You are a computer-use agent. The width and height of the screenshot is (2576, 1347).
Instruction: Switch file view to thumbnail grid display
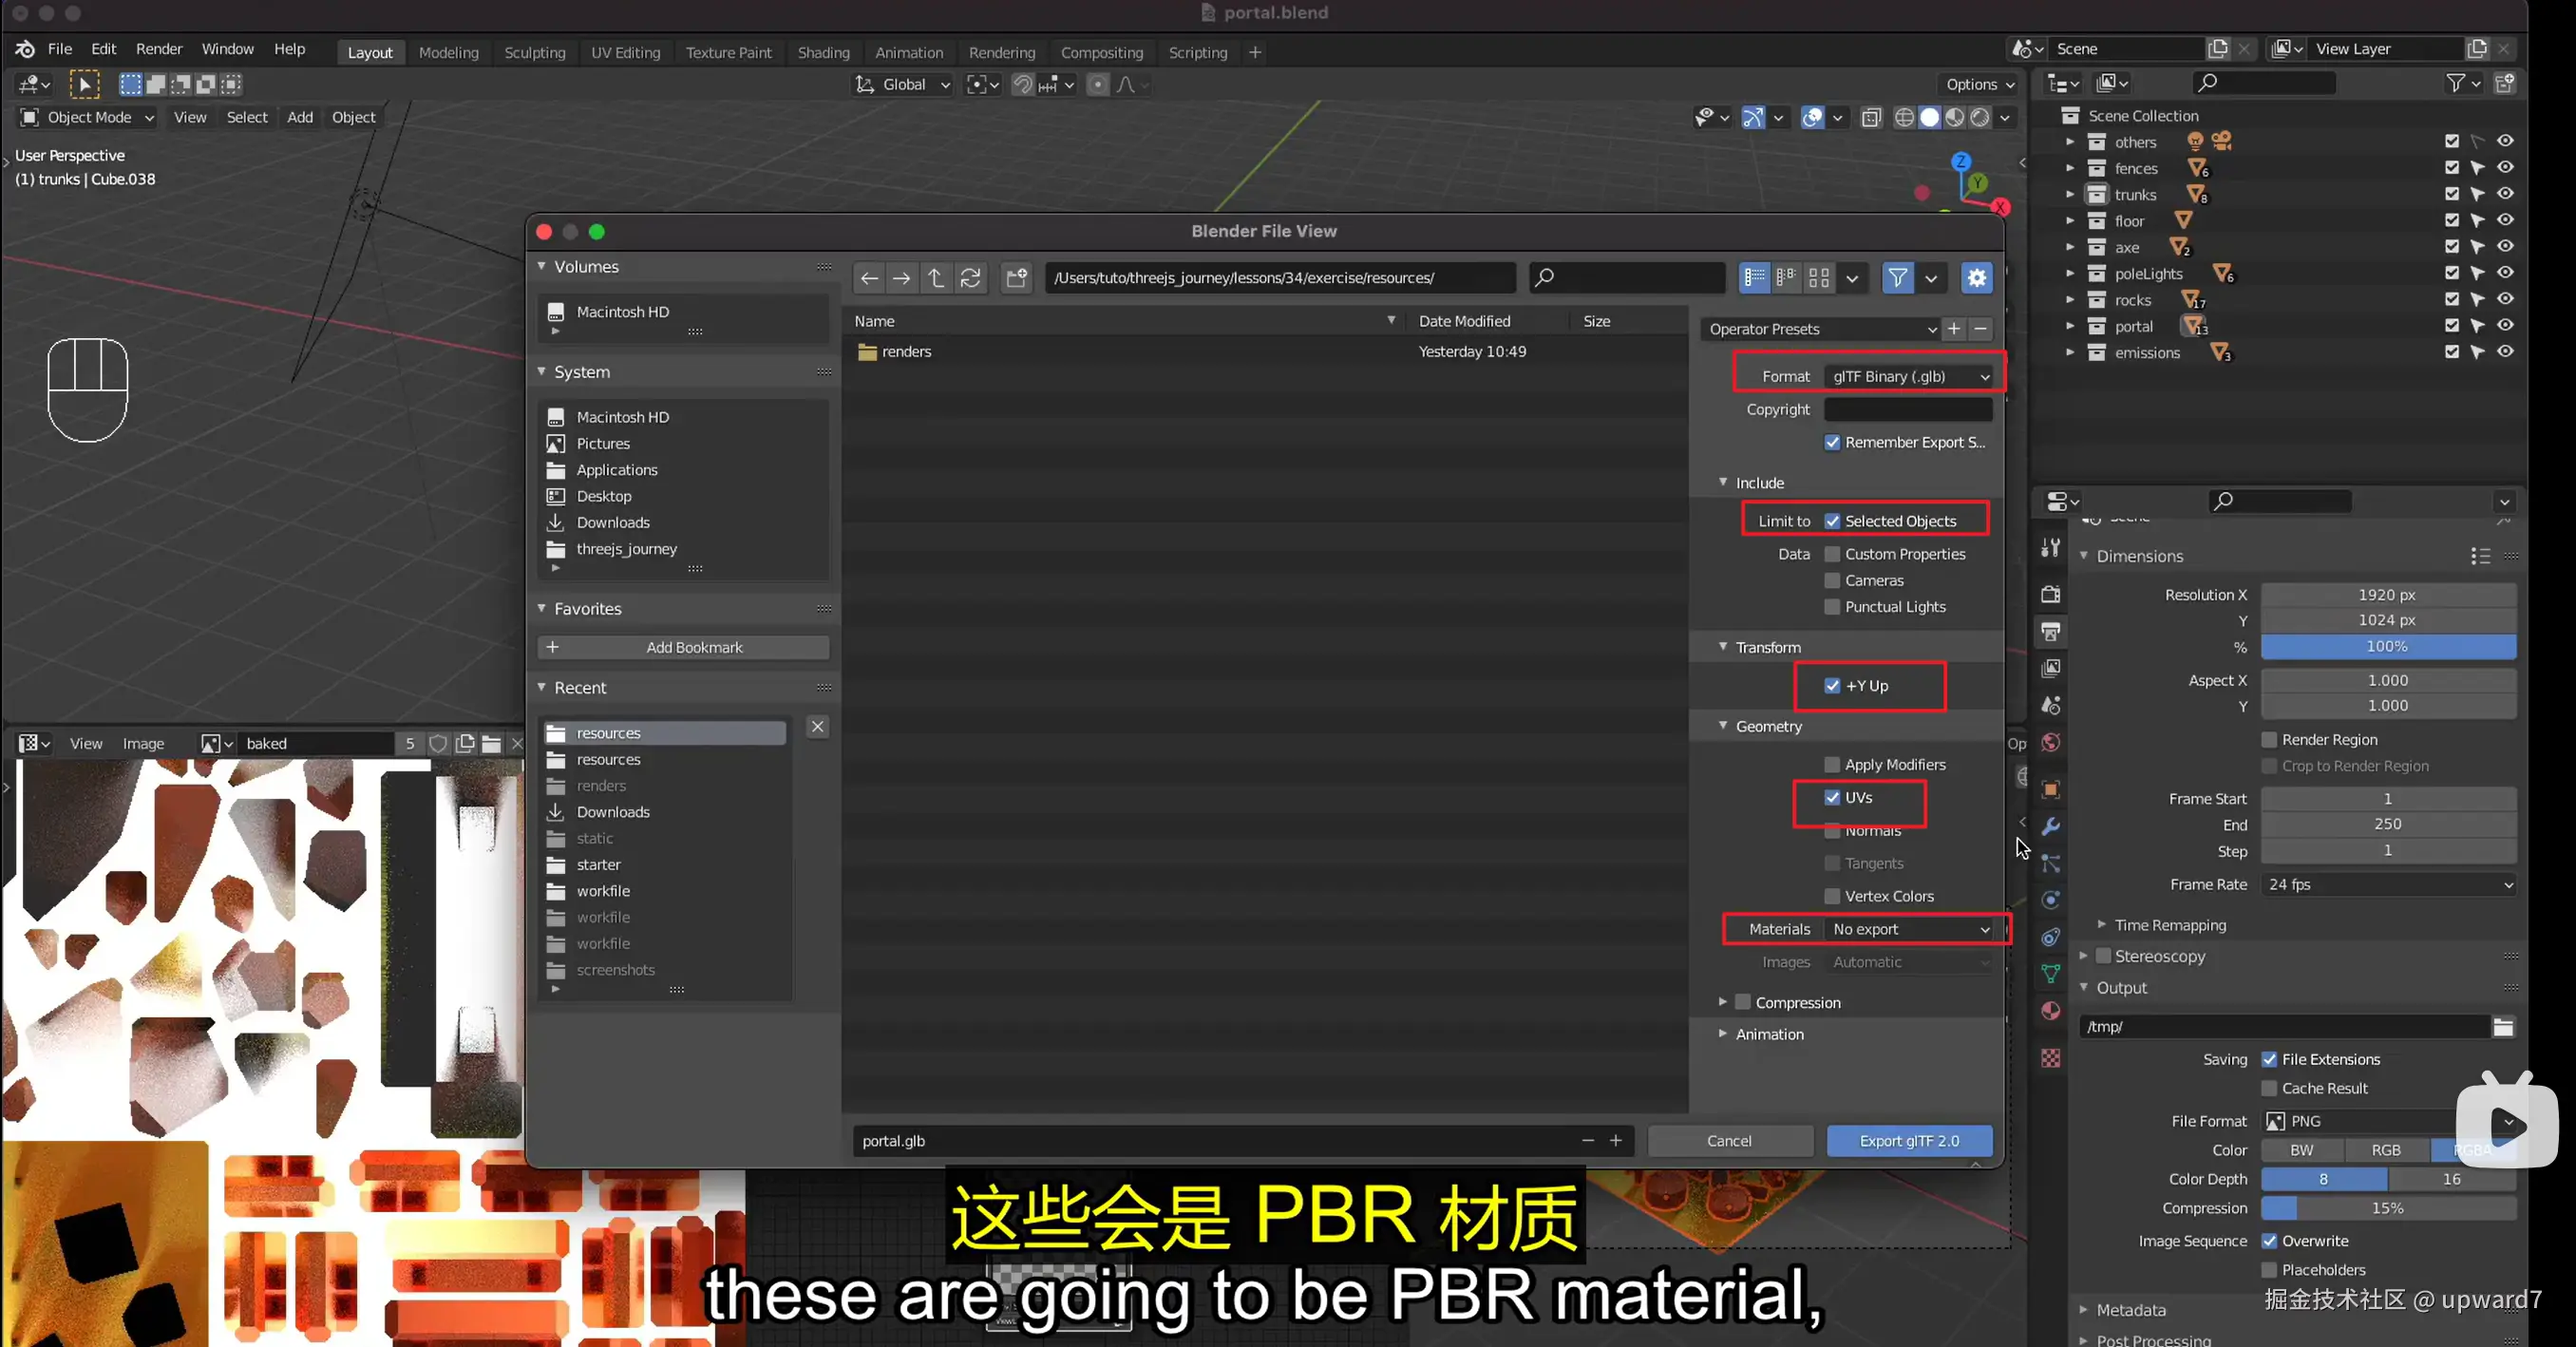[x=1819, y=278]
